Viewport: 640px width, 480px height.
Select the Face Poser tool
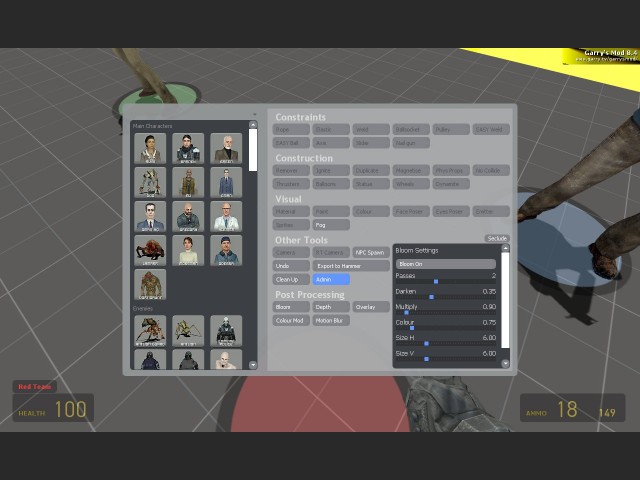pyautogui.click(x=411, y=211)
